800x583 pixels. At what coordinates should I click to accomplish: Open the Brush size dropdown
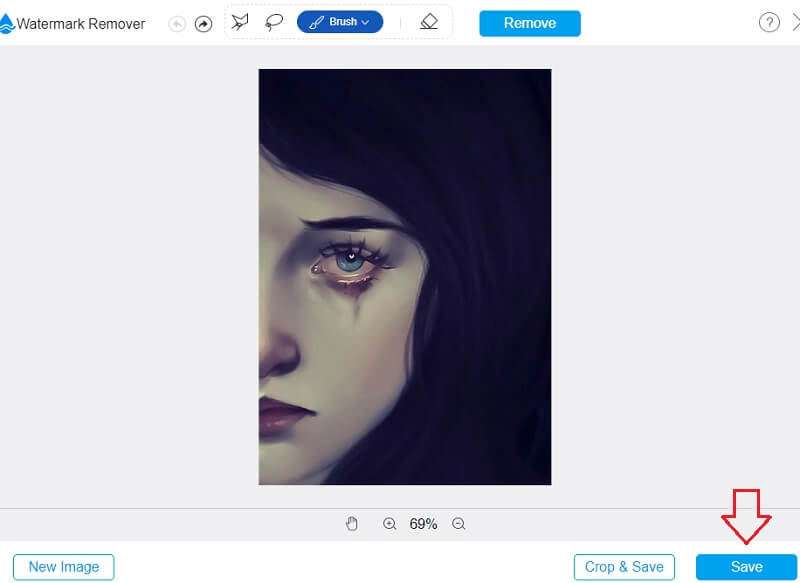pyautogui.click(x=364, y=22)
